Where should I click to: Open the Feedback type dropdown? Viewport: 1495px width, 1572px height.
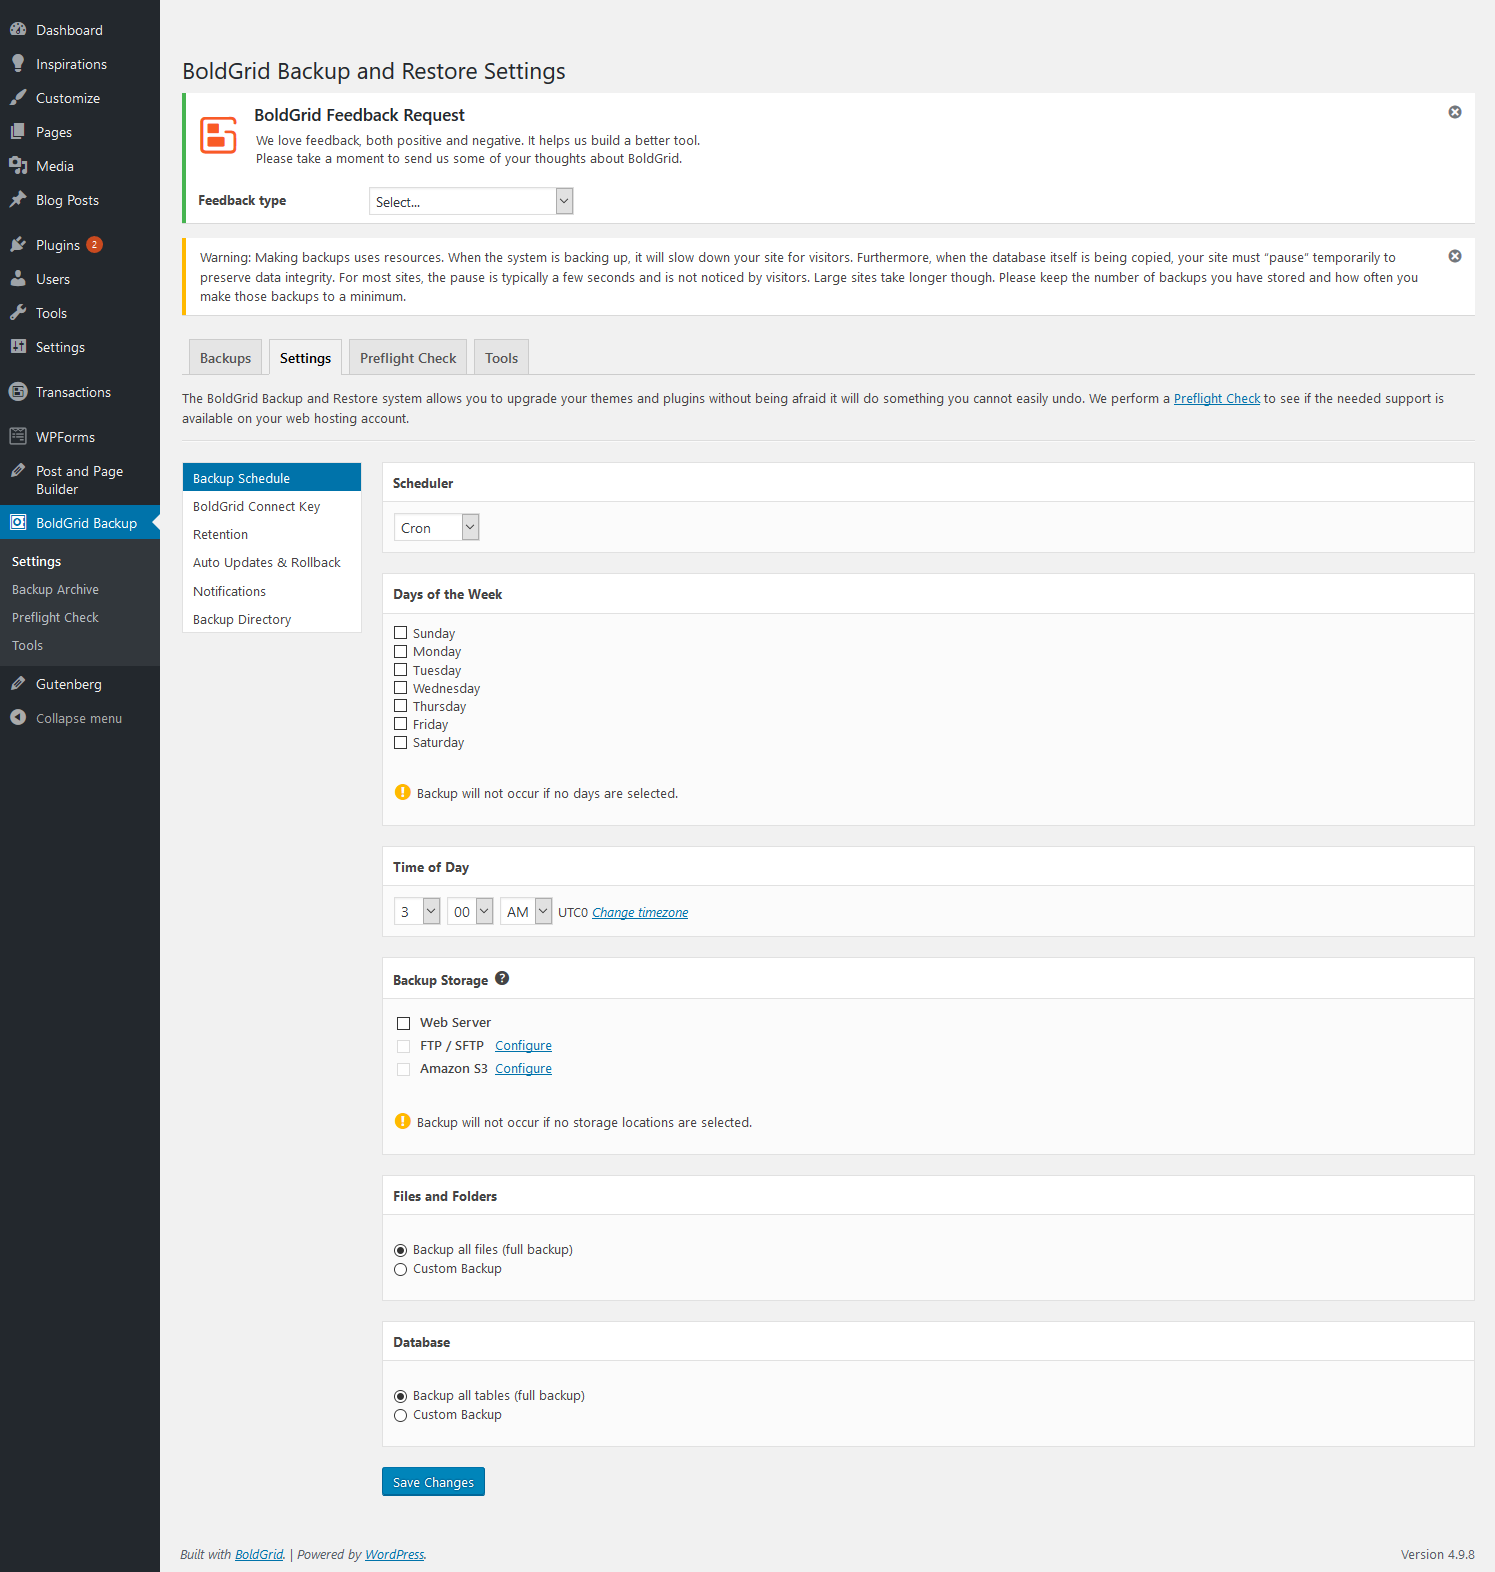click(x=471, y=201)
